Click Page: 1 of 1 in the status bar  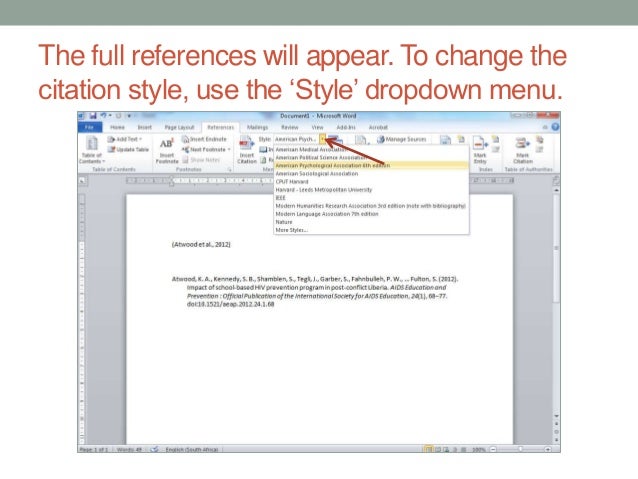point(94,449)
